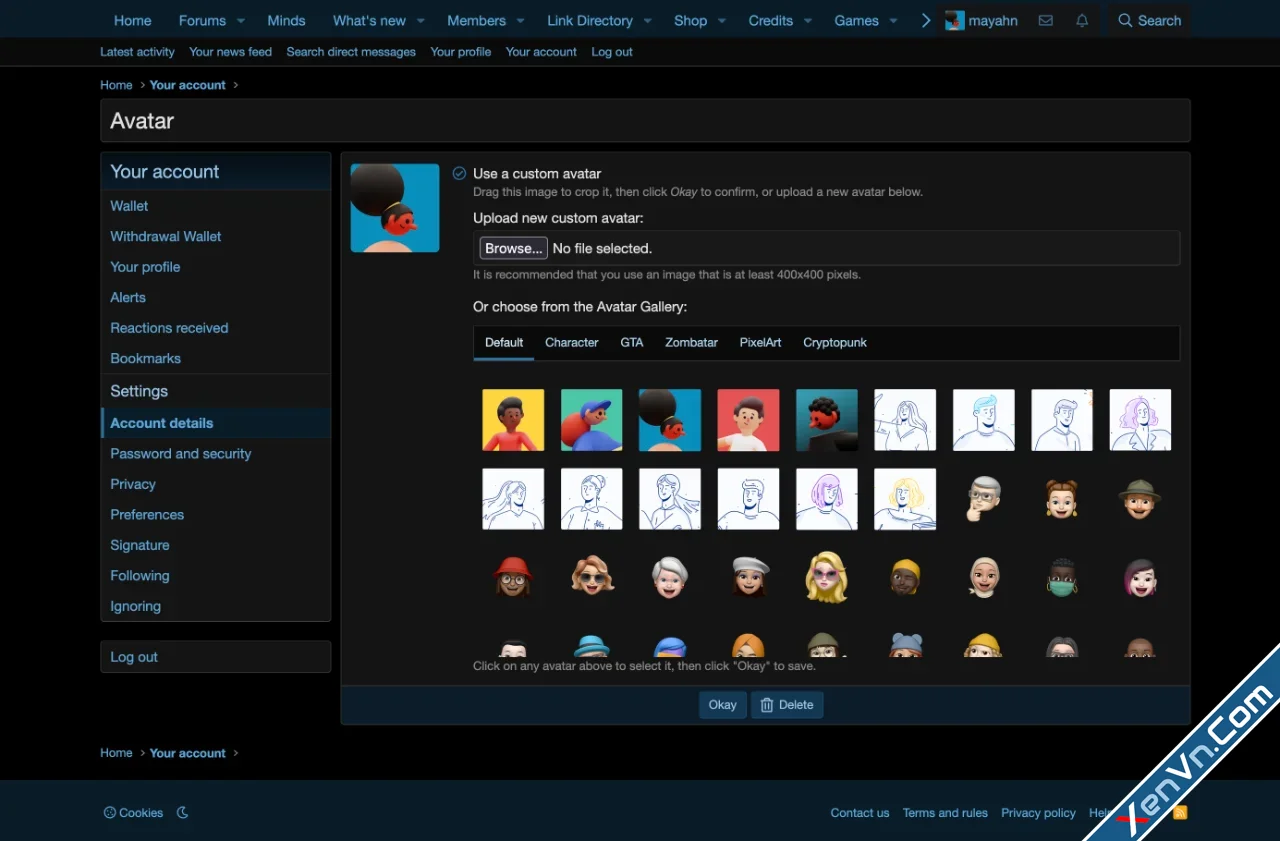Switch to the Cryptopunk gallery tab
Image resolution: width=1280 pixels, height=841 pixels.
tap(834, 342)
